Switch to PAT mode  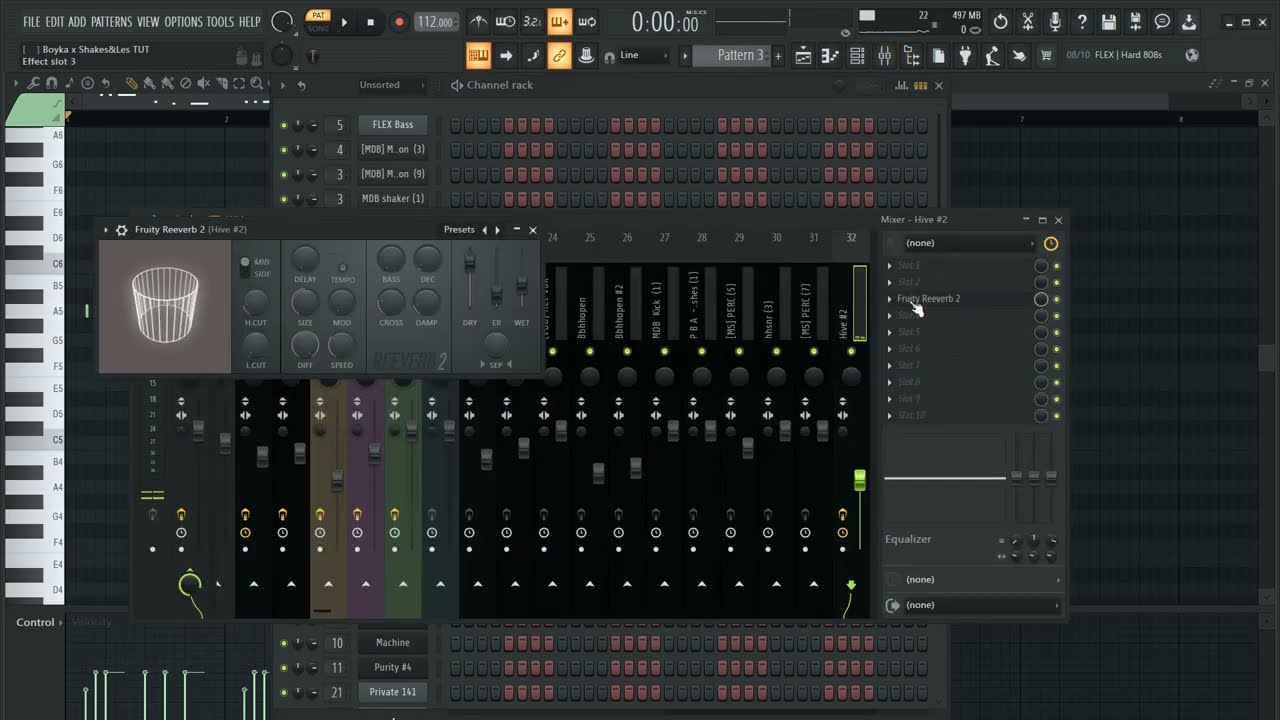318,16
